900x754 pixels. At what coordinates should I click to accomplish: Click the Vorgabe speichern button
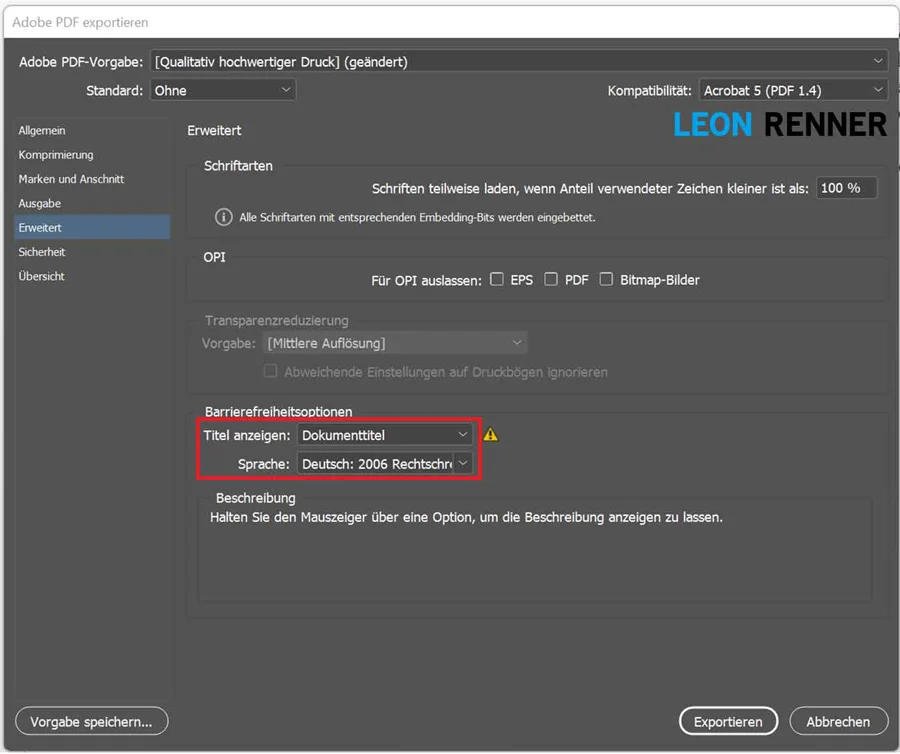tap(92, 721)
